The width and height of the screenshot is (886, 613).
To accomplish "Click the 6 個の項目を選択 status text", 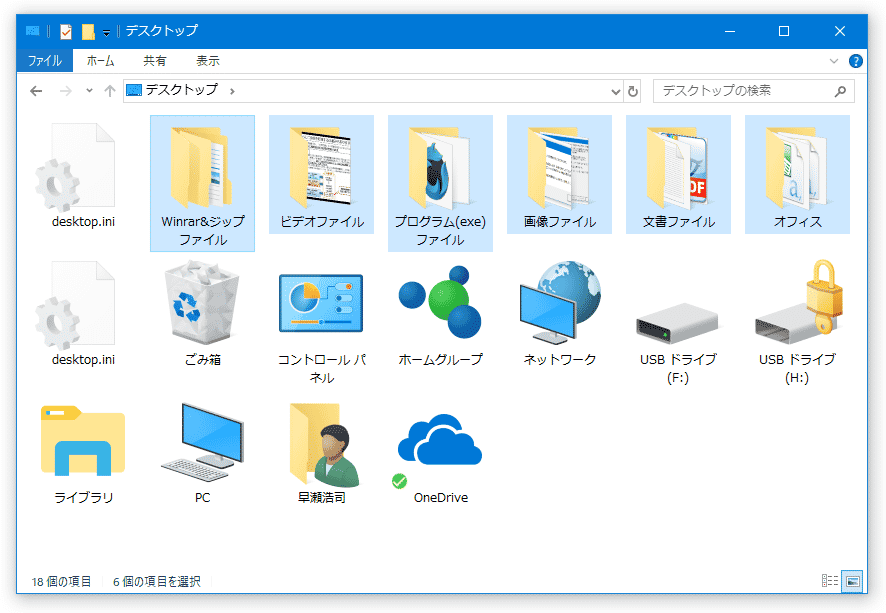I will click(x=157, y=581).
